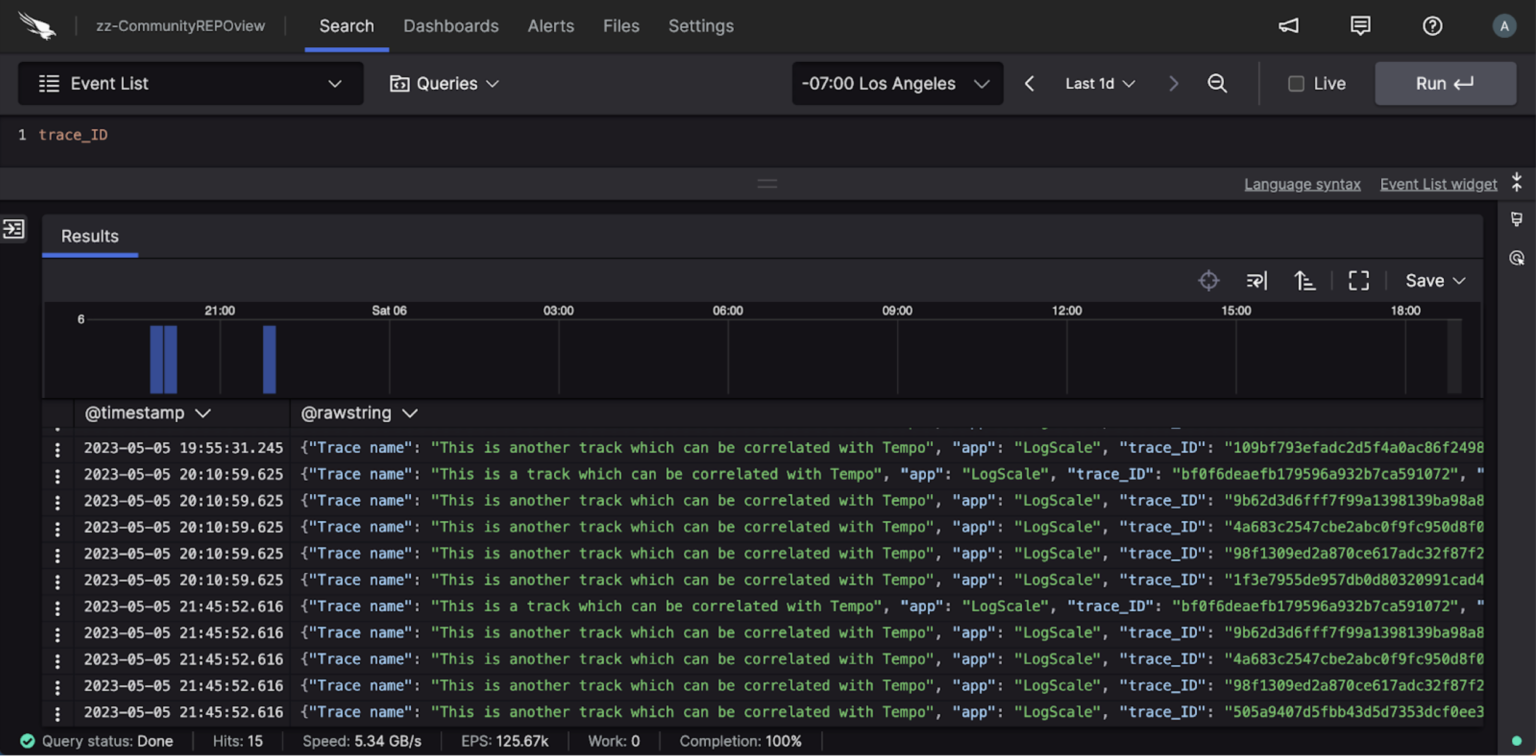Enter fullscreen mode for results
The width and height of the screenshot is (1536, 756).
(x=1358, y=281)
